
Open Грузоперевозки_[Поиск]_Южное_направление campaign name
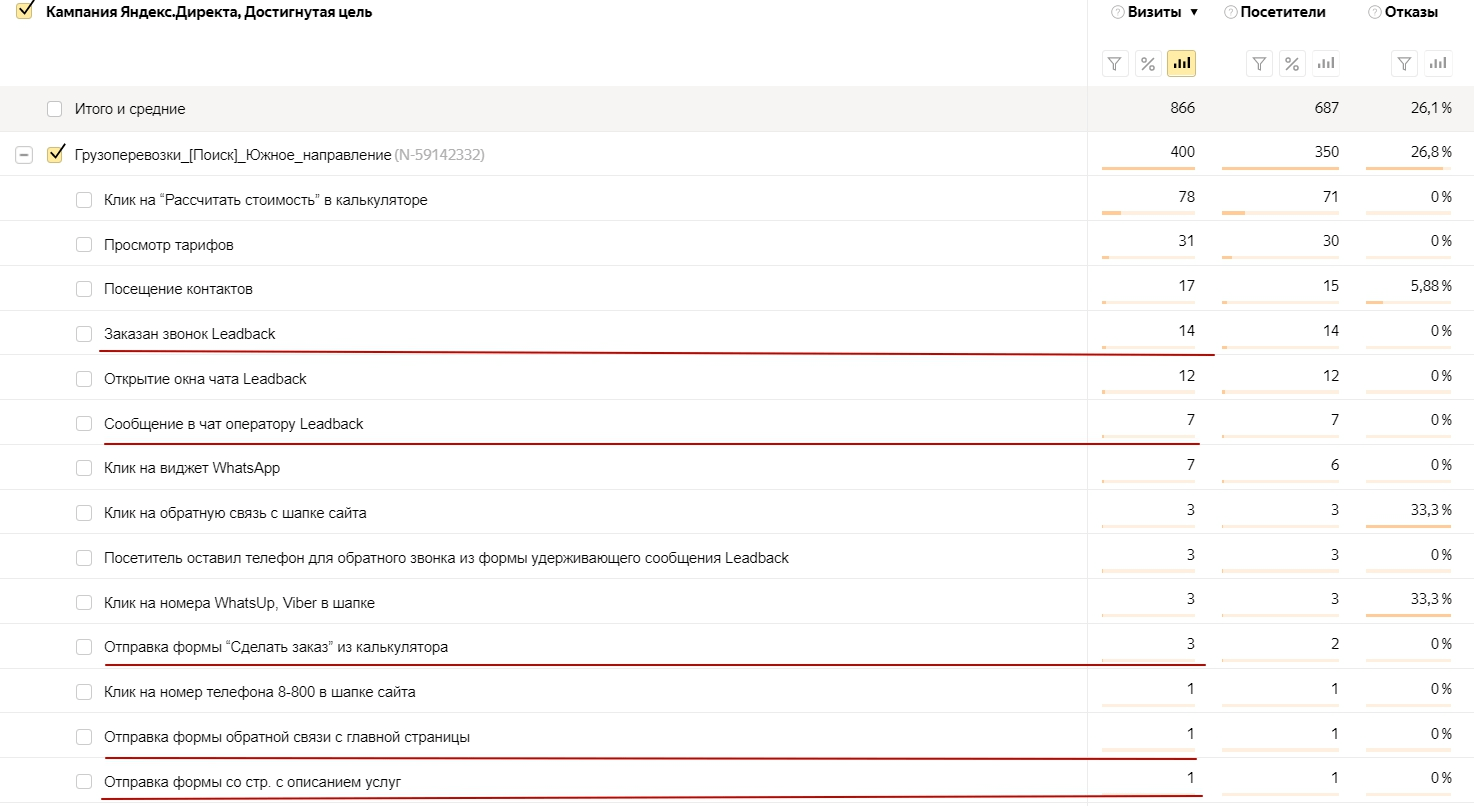(233, 155)
